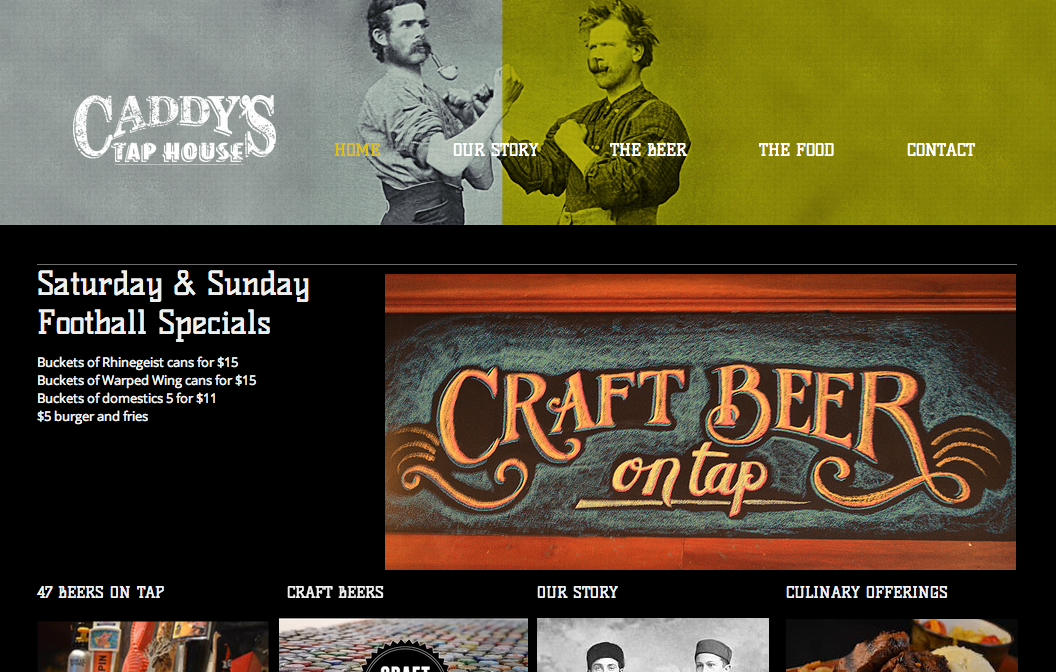1056x672 pixels.
Task: Click the CRAFT BEERS section heading
Action: (x=335, y=593)
